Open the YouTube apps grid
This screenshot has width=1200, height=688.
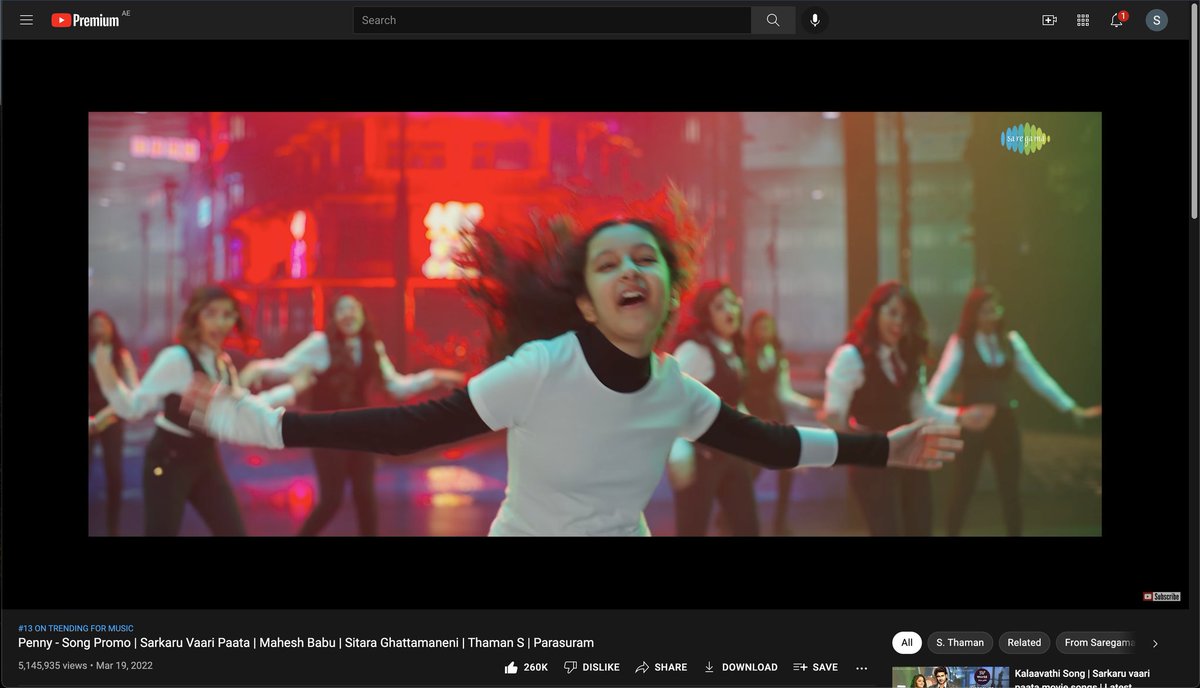(1083, 20)
